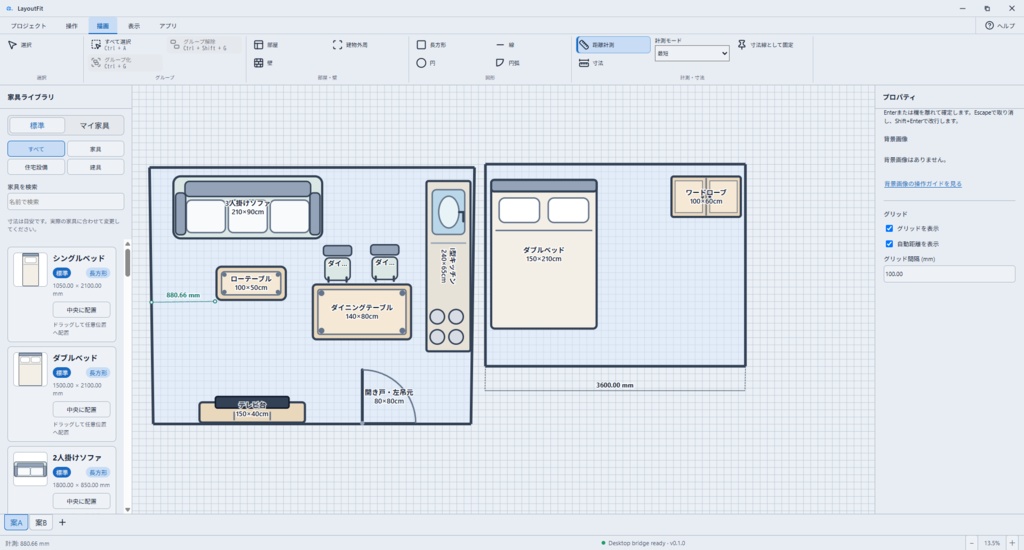Click 中央に配置 for ダブルベッド

[82, 410]
